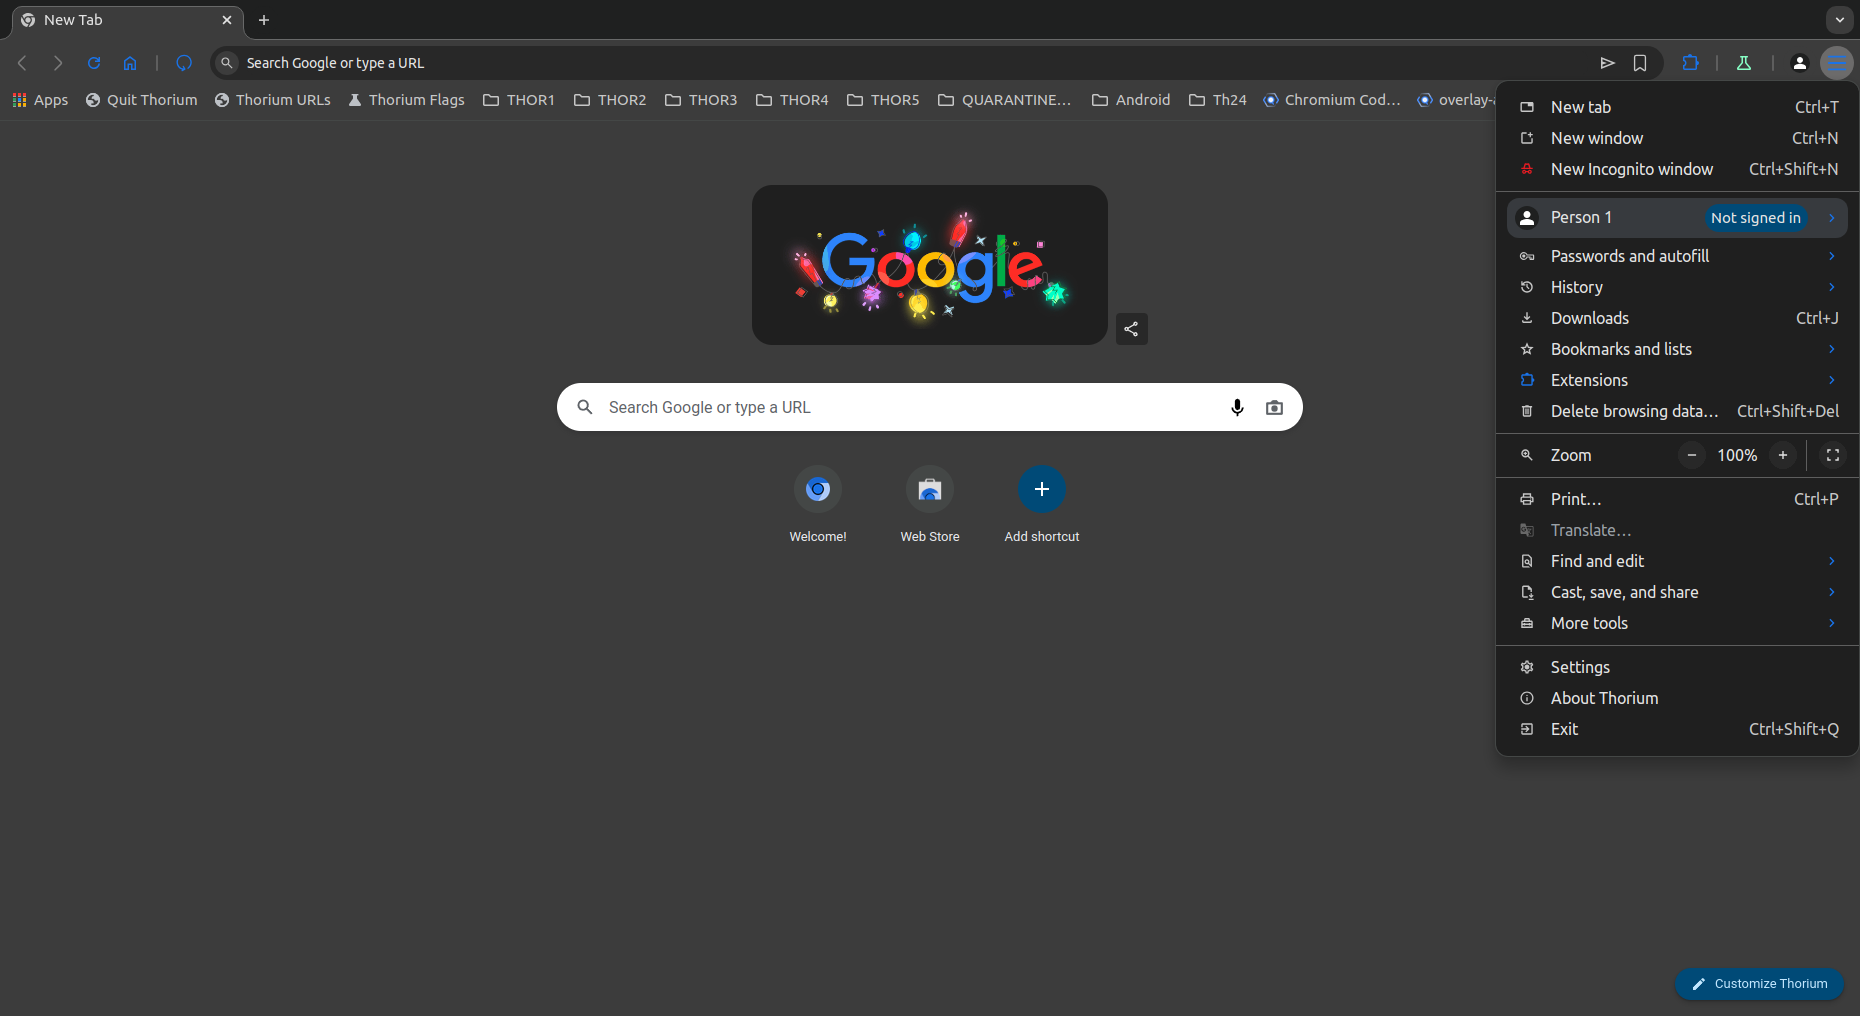Image resolution: width=1860 pixels, height=1016 pixels.
Task: Go to the home page icon
Action: [130, 63]
